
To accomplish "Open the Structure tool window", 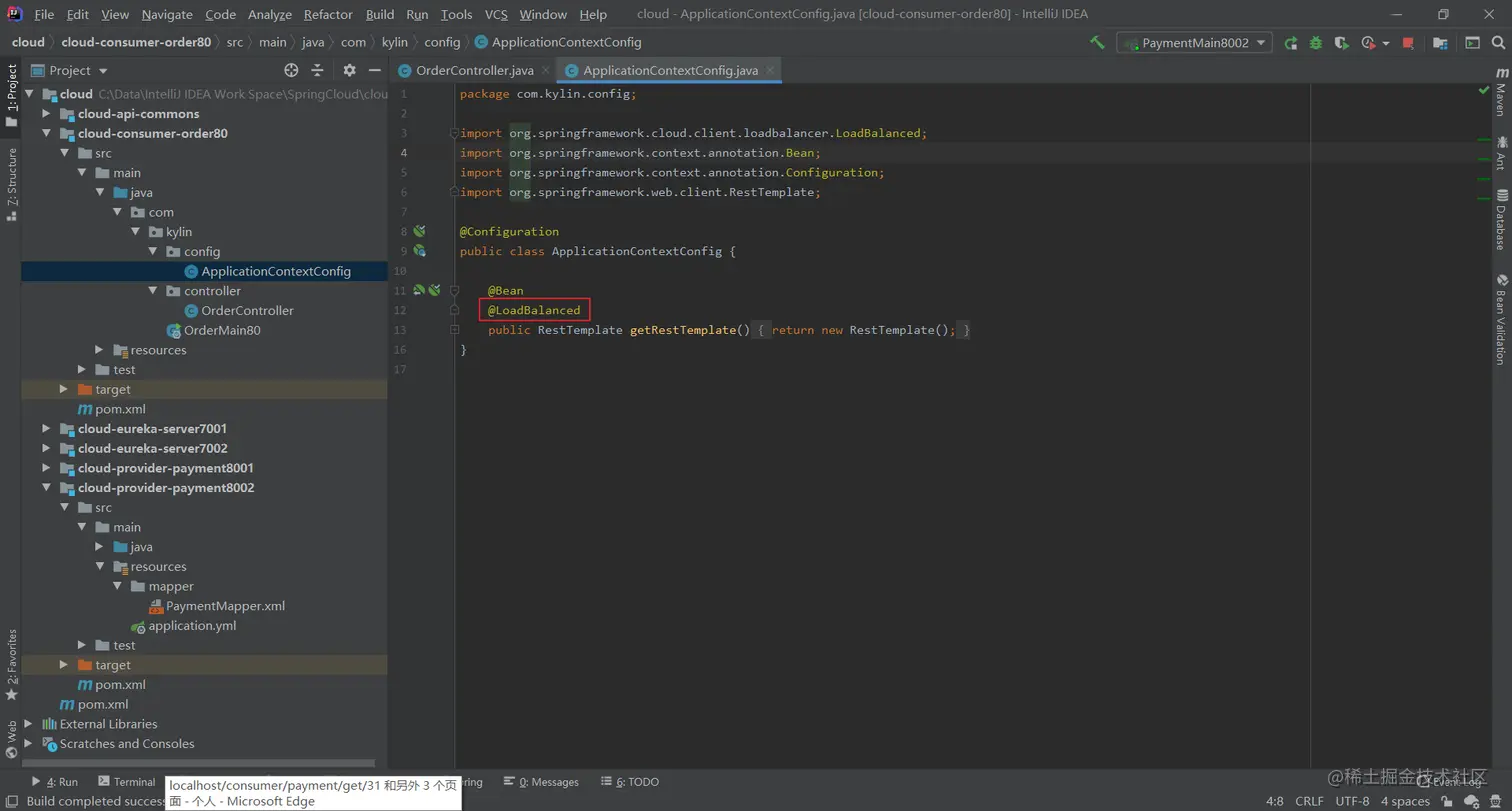I will coord(11,184).
